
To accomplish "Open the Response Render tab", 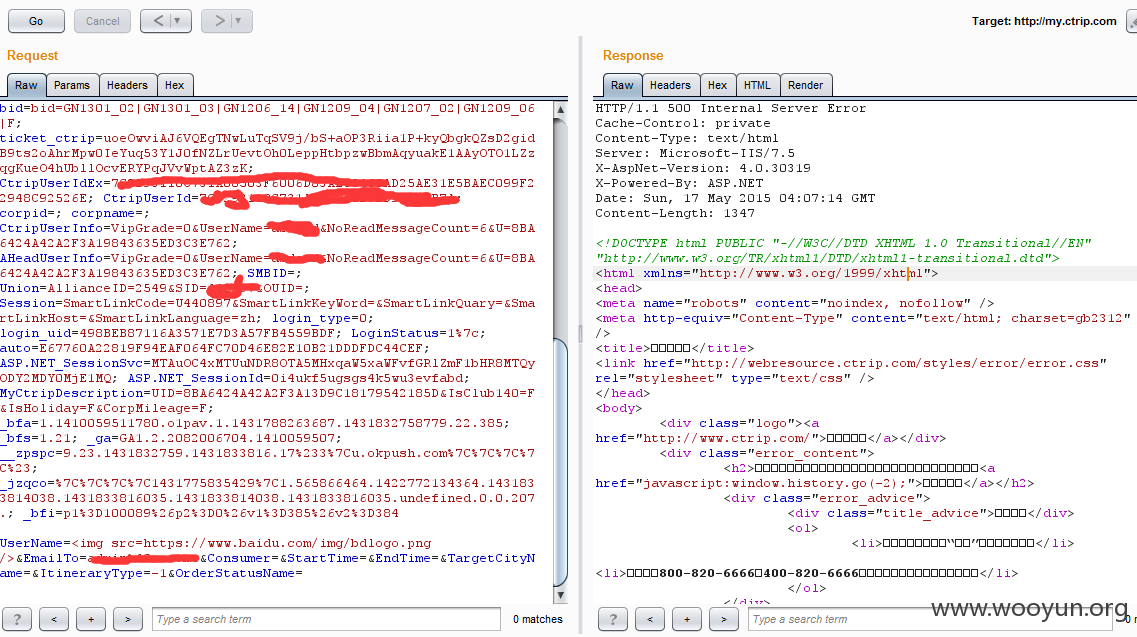I will [805, 85].
